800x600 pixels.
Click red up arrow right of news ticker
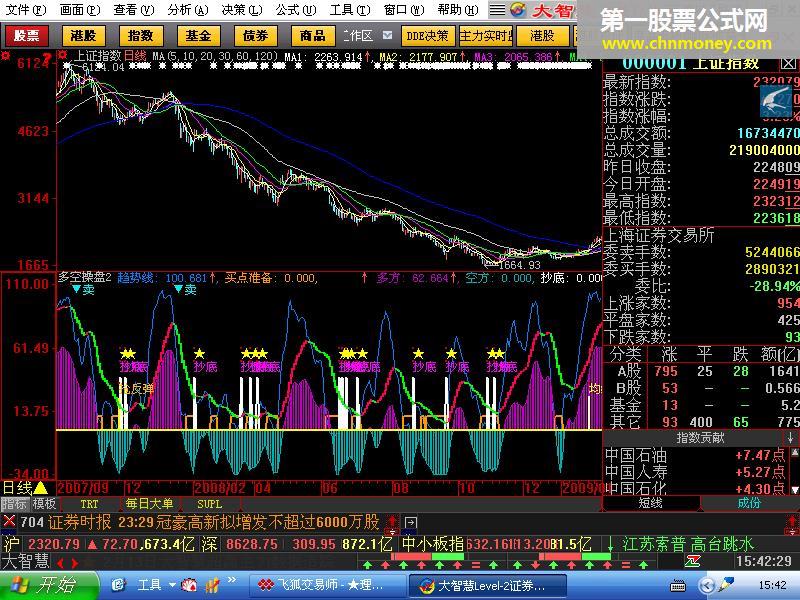[x=392, y=522]
